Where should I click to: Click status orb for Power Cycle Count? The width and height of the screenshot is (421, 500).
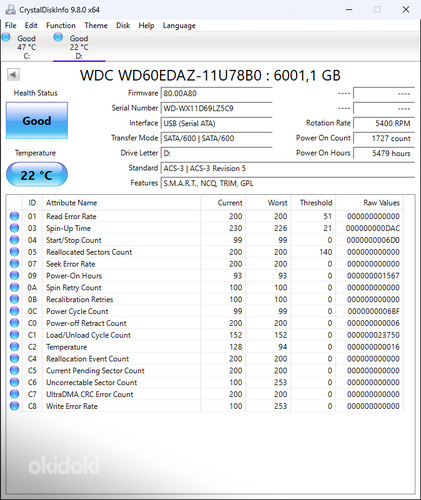click(14, 311)
